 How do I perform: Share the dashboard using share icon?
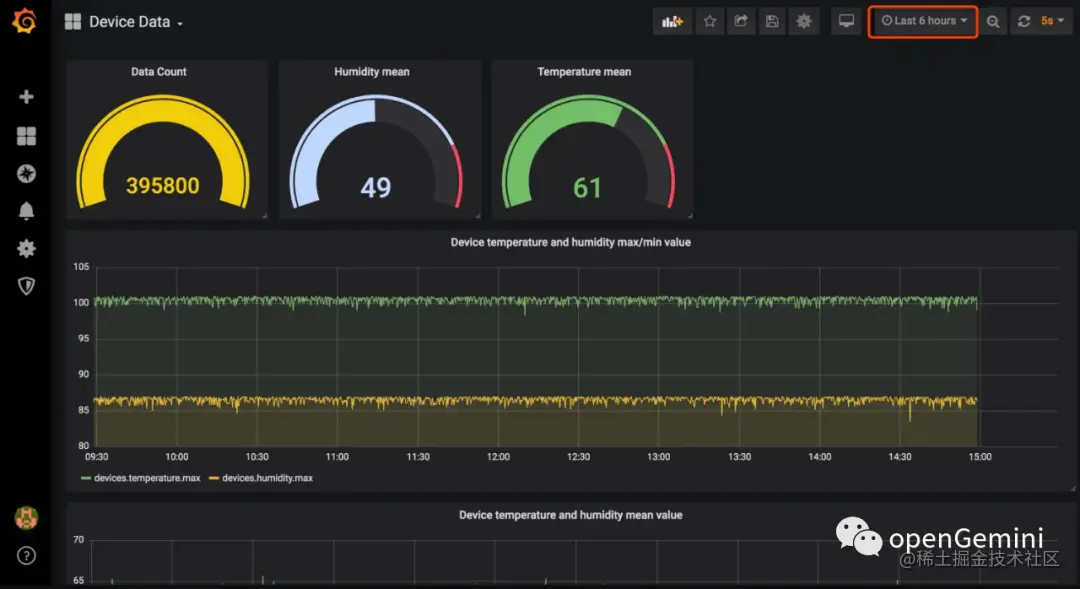(x=741, y=21)
